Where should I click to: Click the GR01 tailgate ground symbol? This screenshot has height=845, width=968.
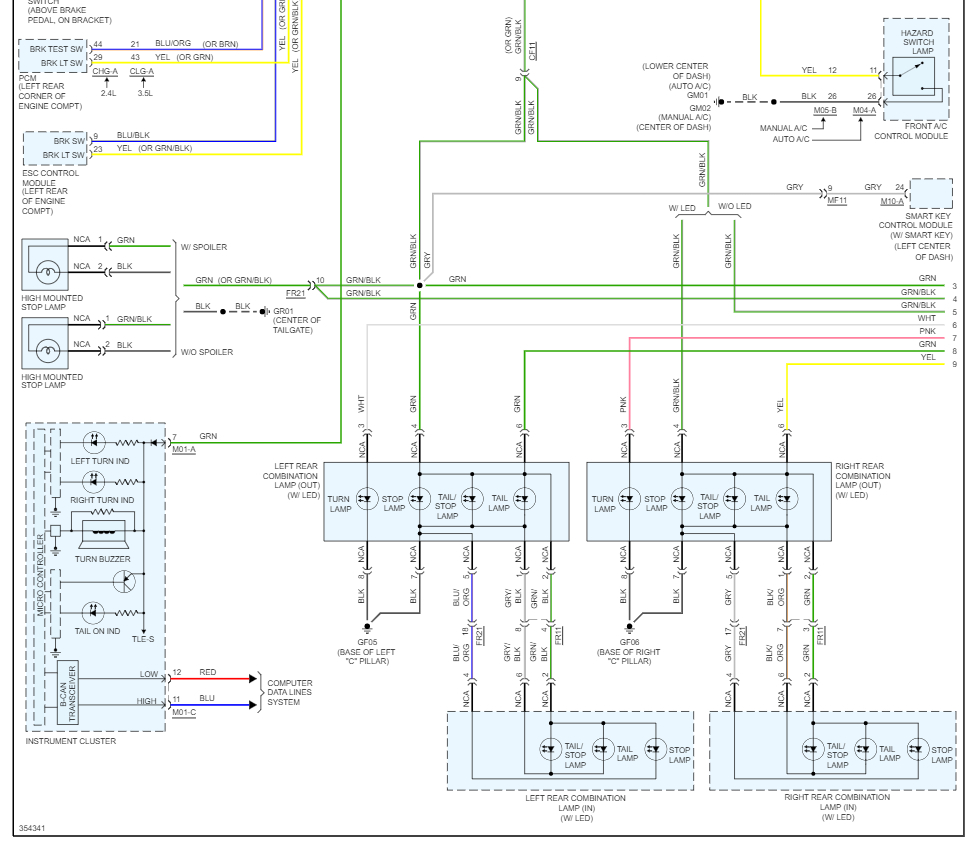[x=265, y=312]
